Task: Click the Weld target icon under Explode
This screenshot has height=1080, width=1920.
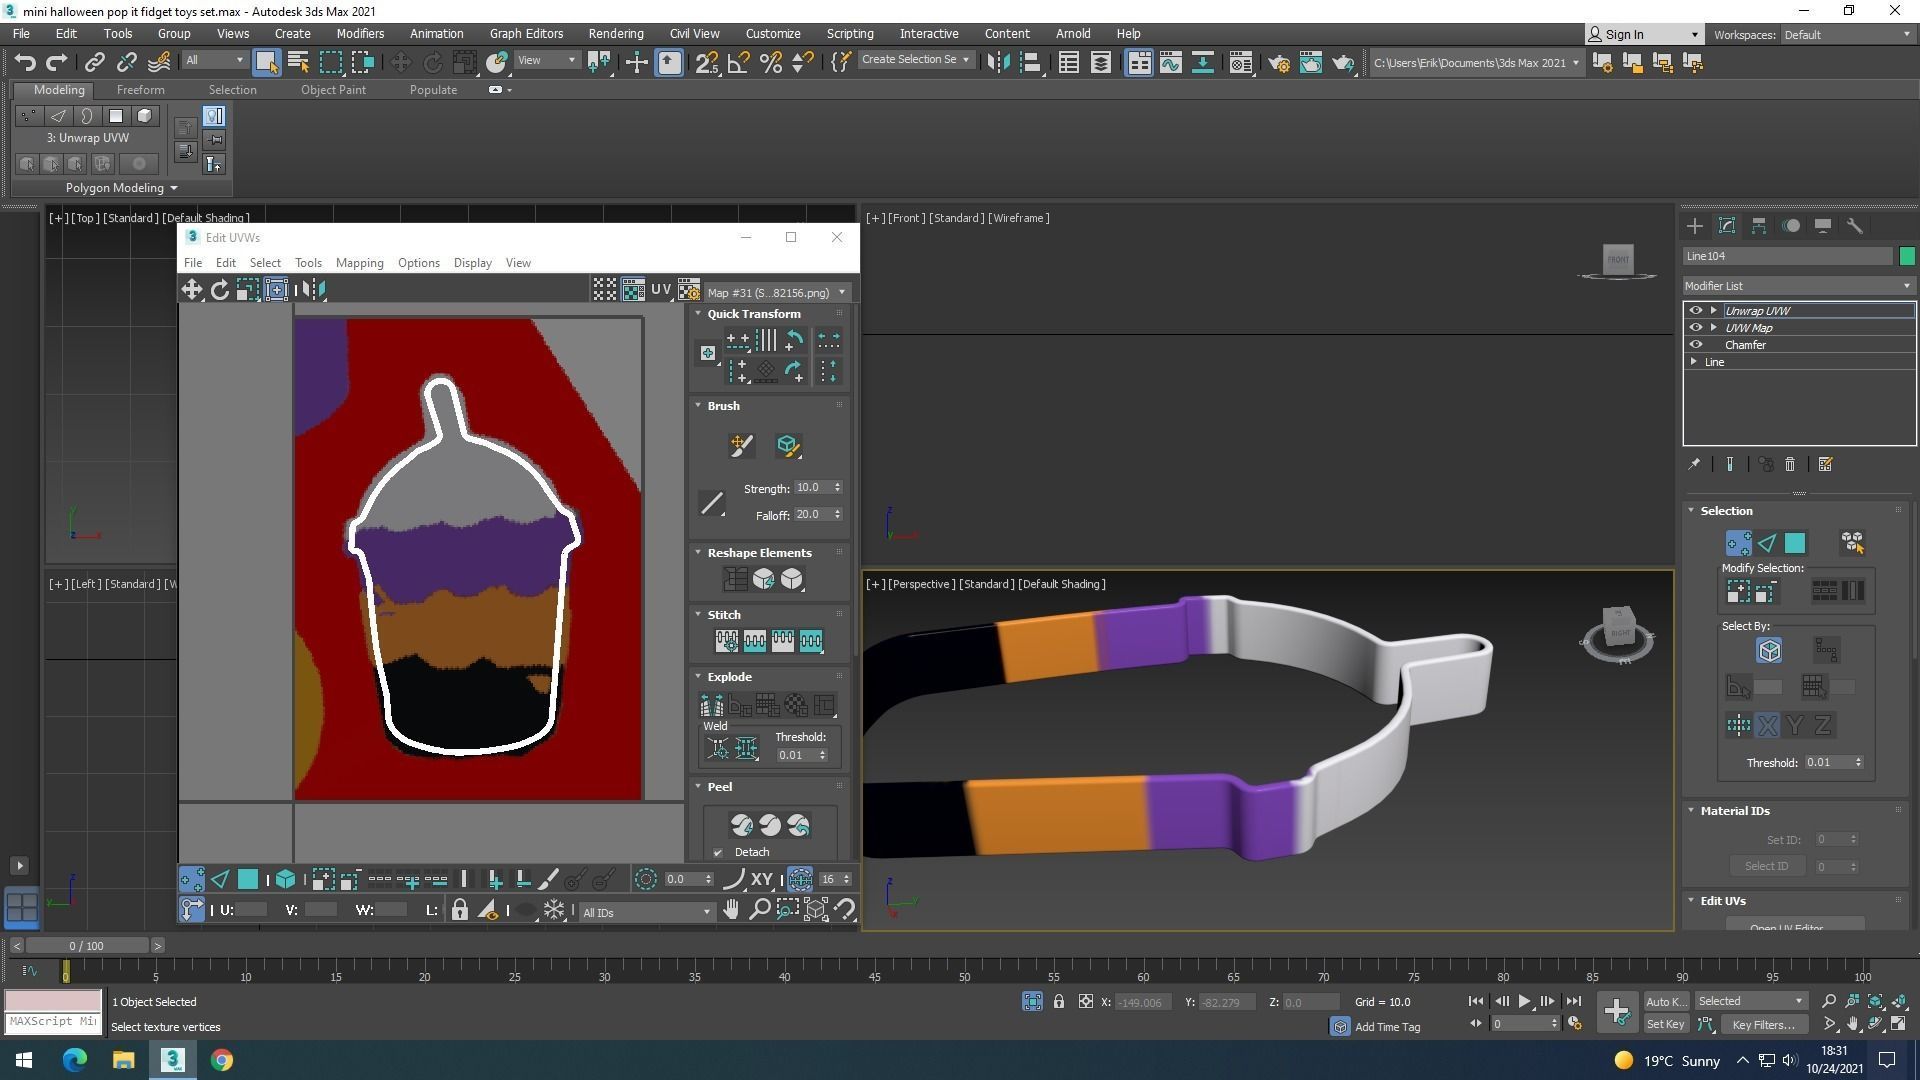Action: 717,748
